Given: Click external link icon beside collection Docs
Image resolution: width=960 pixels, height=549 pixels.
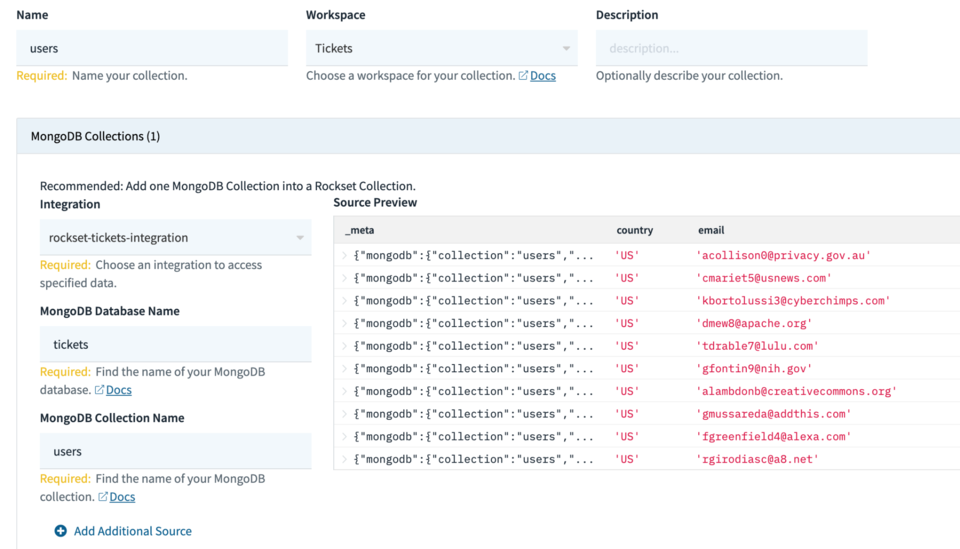Looking at the screenshot, I should [103, 497].
